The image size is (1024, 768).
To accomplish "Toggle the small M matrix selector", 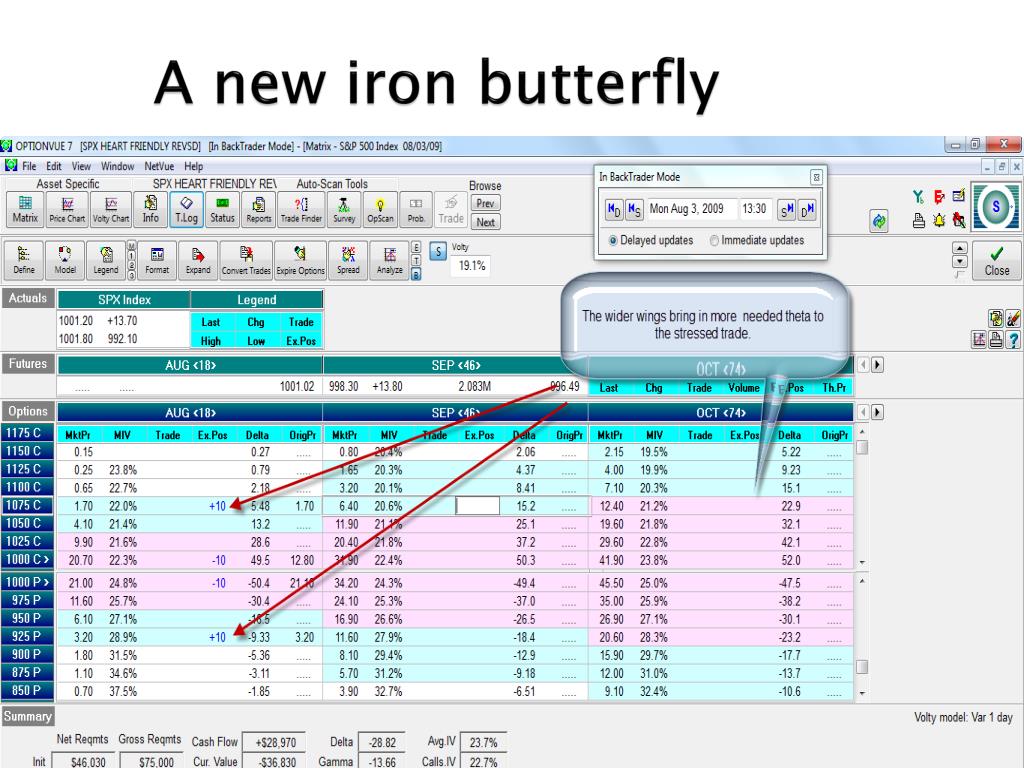I will pos(131,246).
